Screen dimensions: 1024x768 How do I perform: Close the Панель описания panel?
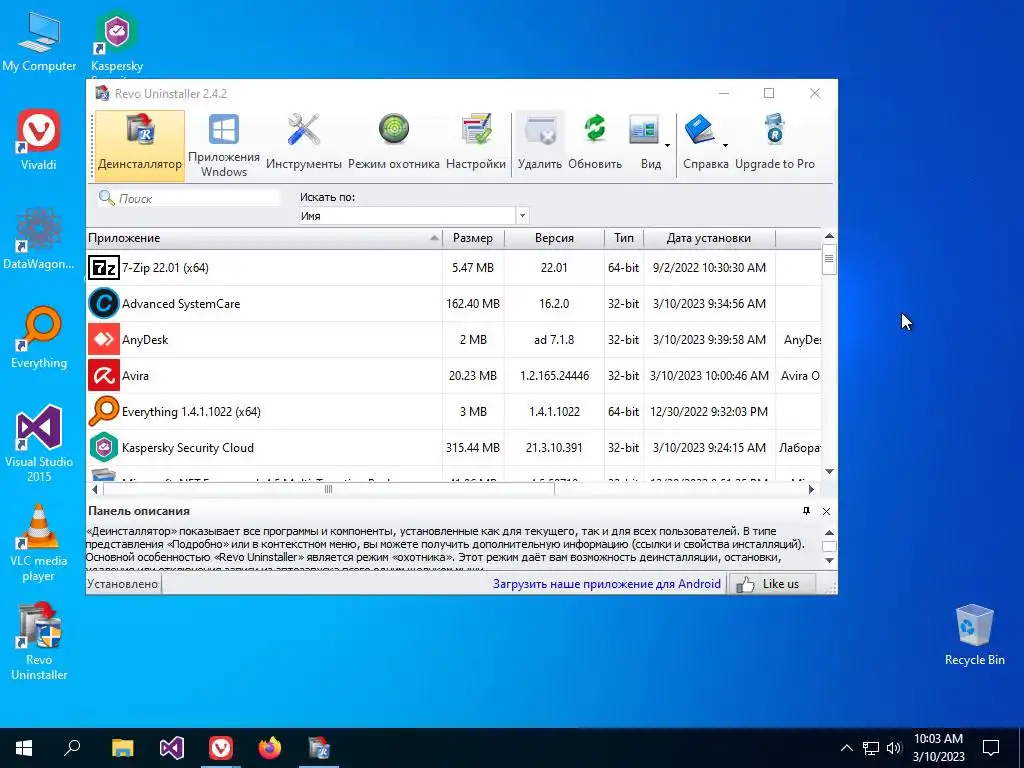[826, 511]
